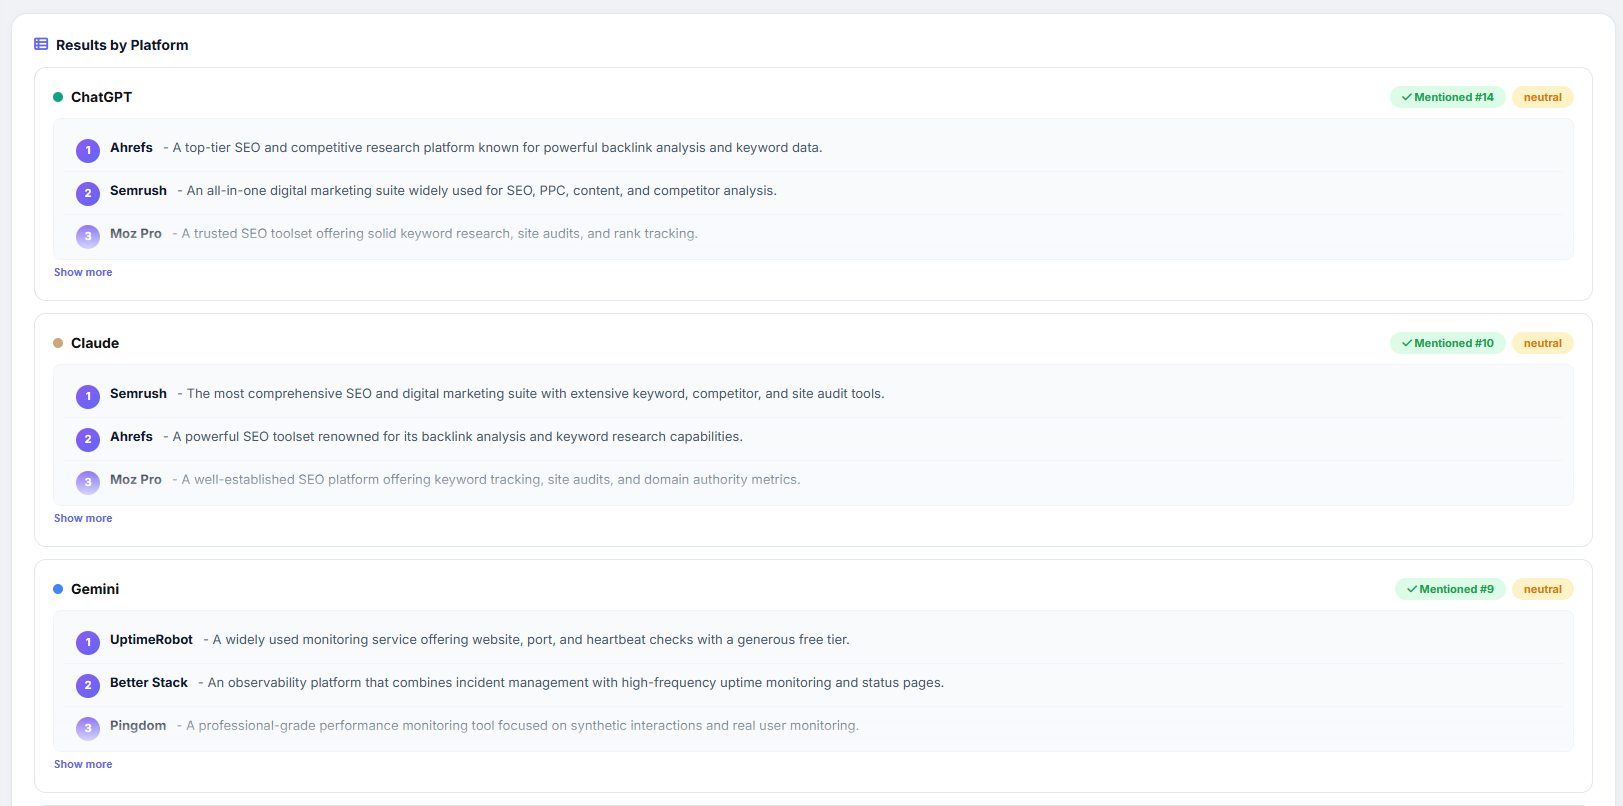Click Semrush name in Claude results
This screenshot has width=1623, height=806.
click(x=138, y=393)
